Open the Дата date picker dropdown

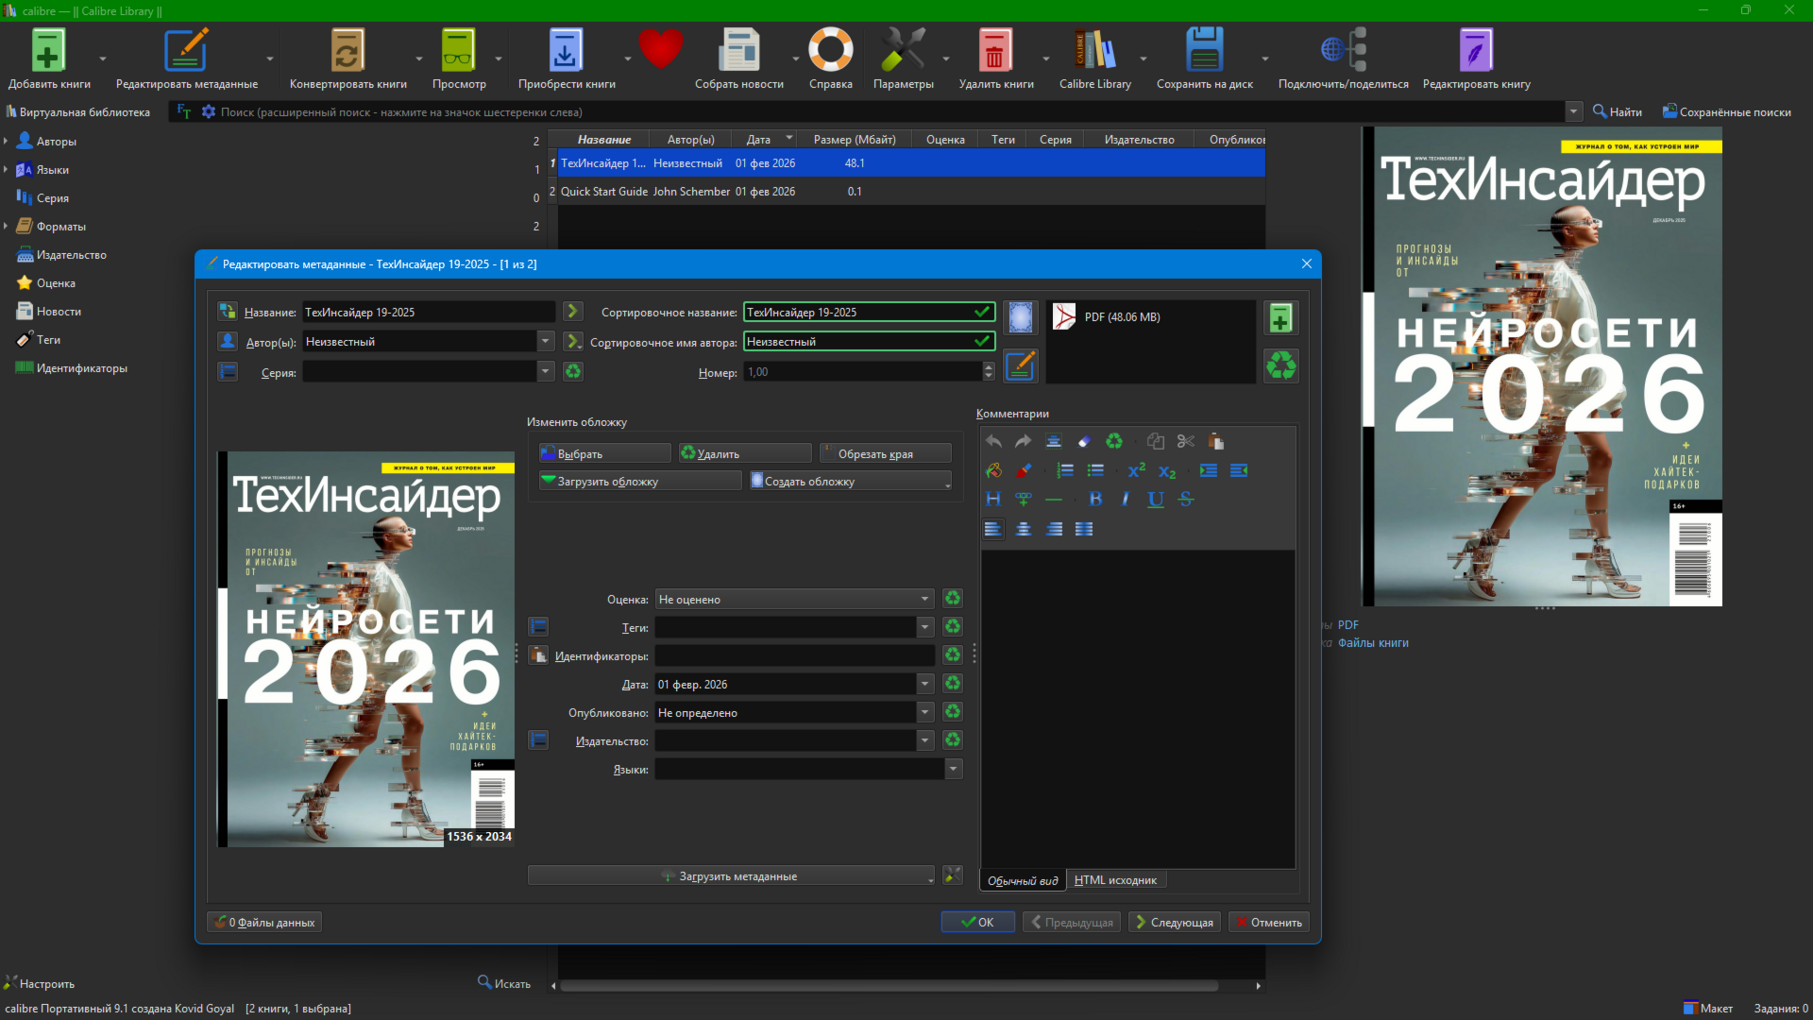pos(924,685)
